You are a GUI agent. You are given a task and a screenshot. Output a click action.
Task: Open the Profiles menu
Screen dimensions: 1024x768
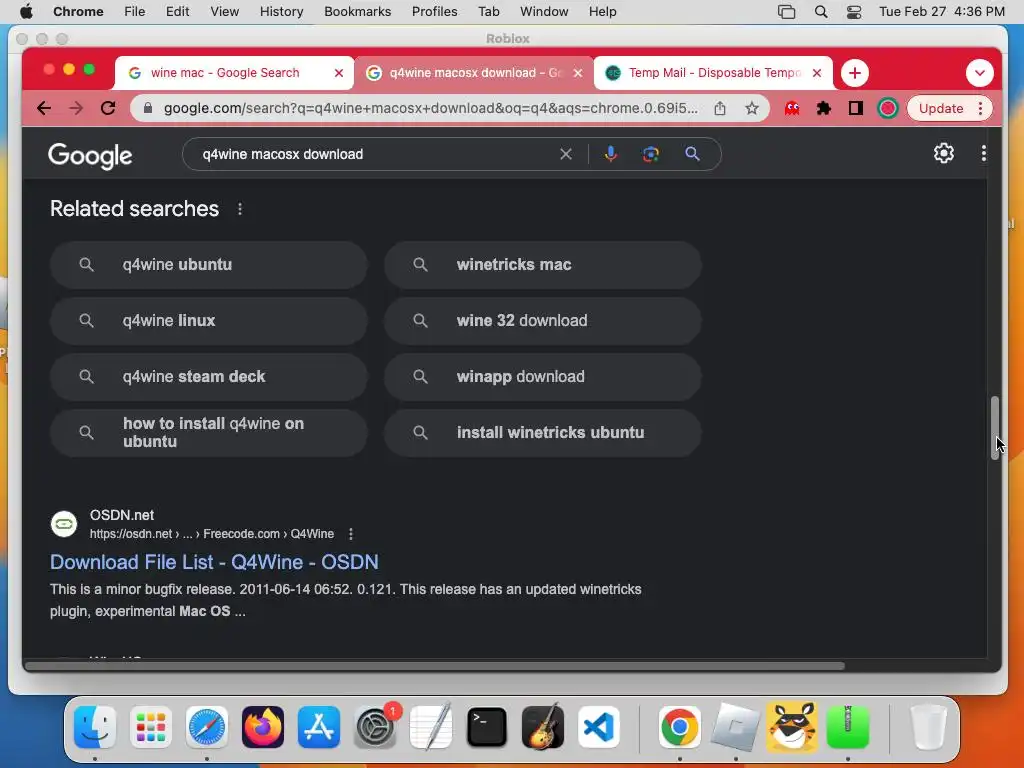coord(434,12)
